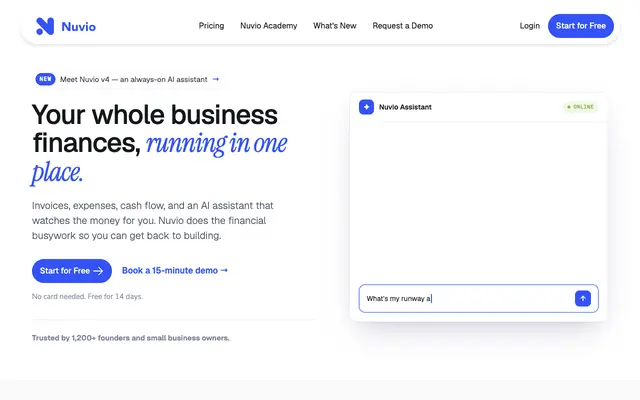The image size is (640, 400).
Task: Click the ONLINE status badge
Action: point(581,107)
